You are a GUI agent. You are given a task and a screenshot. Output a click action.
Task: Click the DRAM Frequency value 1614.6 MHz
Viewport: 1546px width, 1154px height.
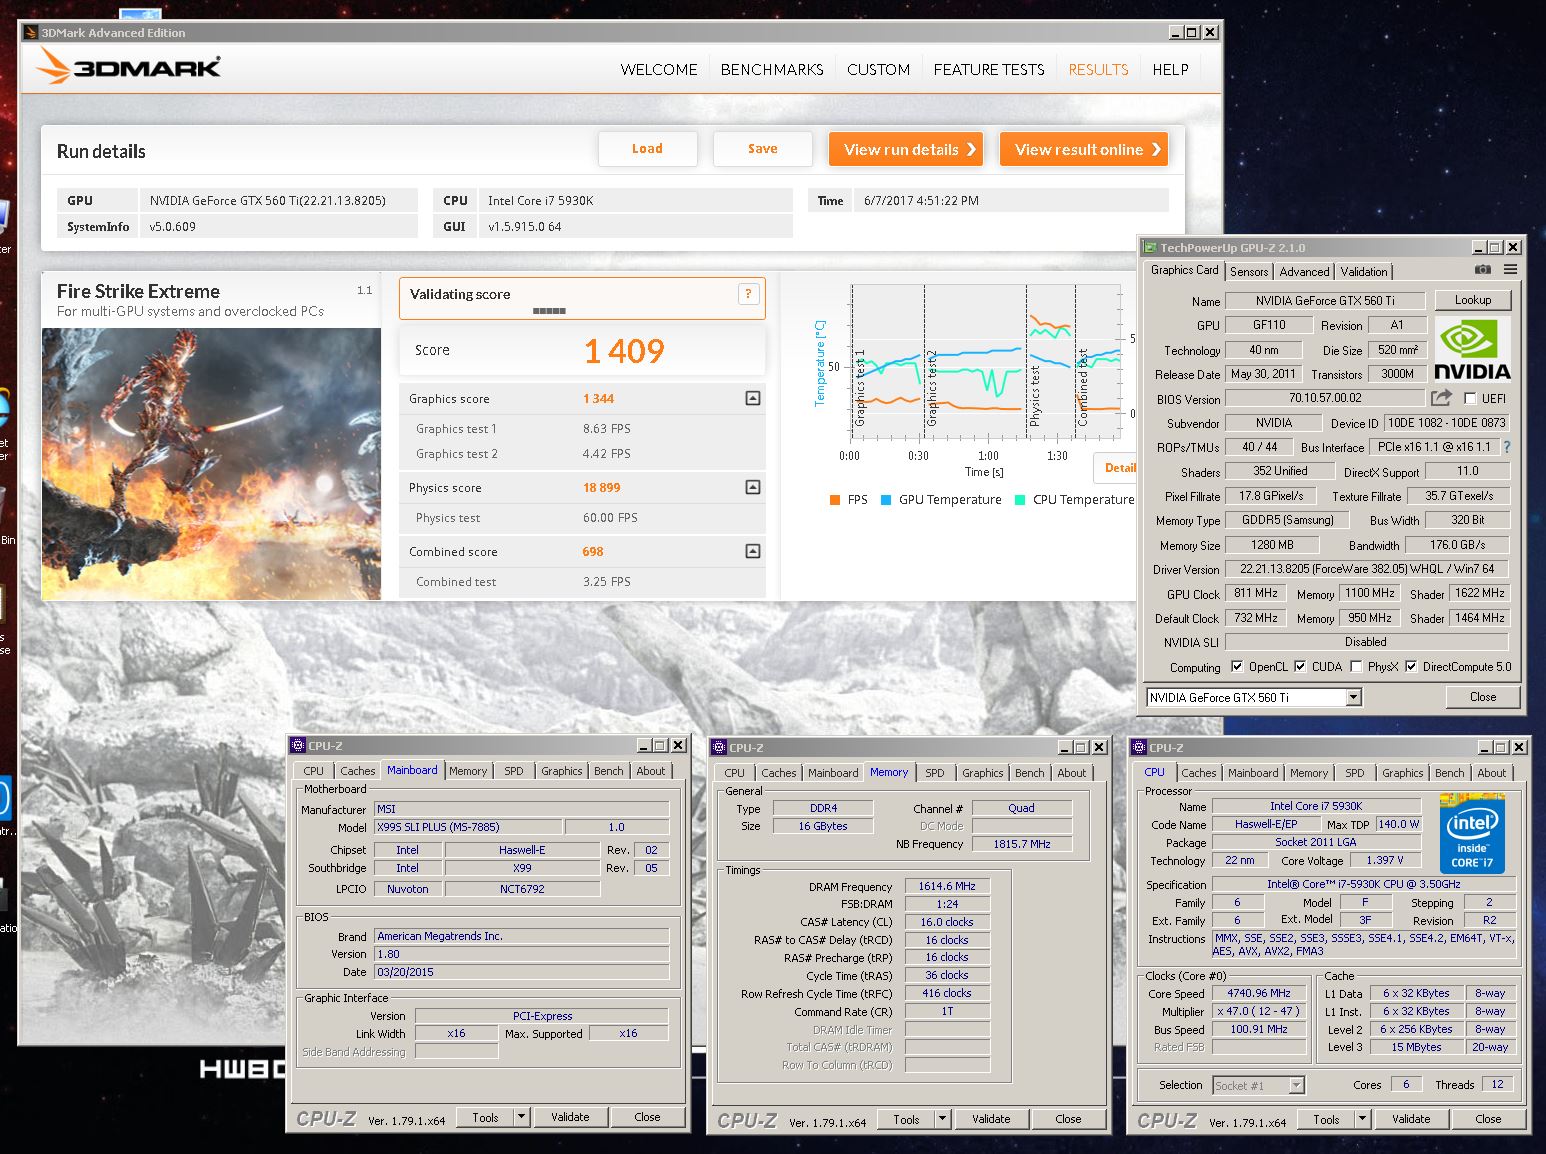tap(947, 886)
